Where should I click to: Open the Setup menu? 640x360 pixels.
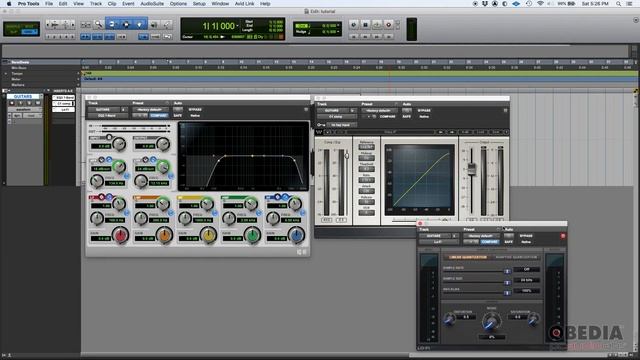click(x=199, y=4)
